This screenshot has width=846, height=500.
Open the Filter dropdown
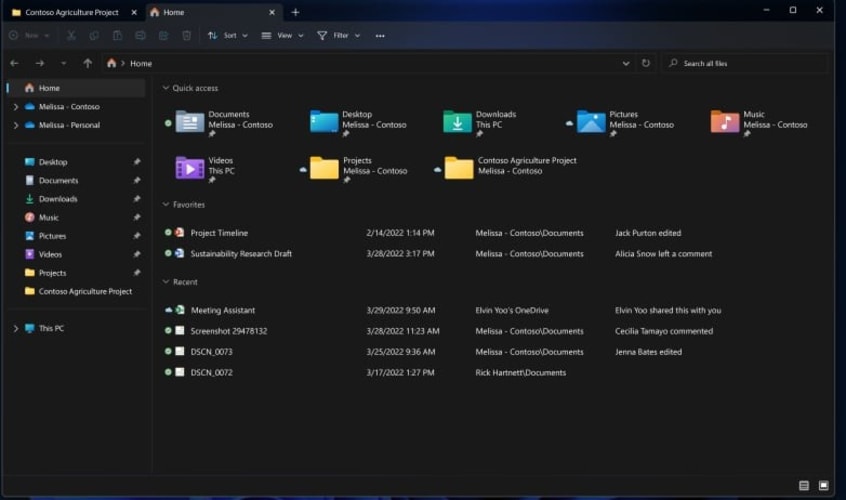tap(339, 36)
